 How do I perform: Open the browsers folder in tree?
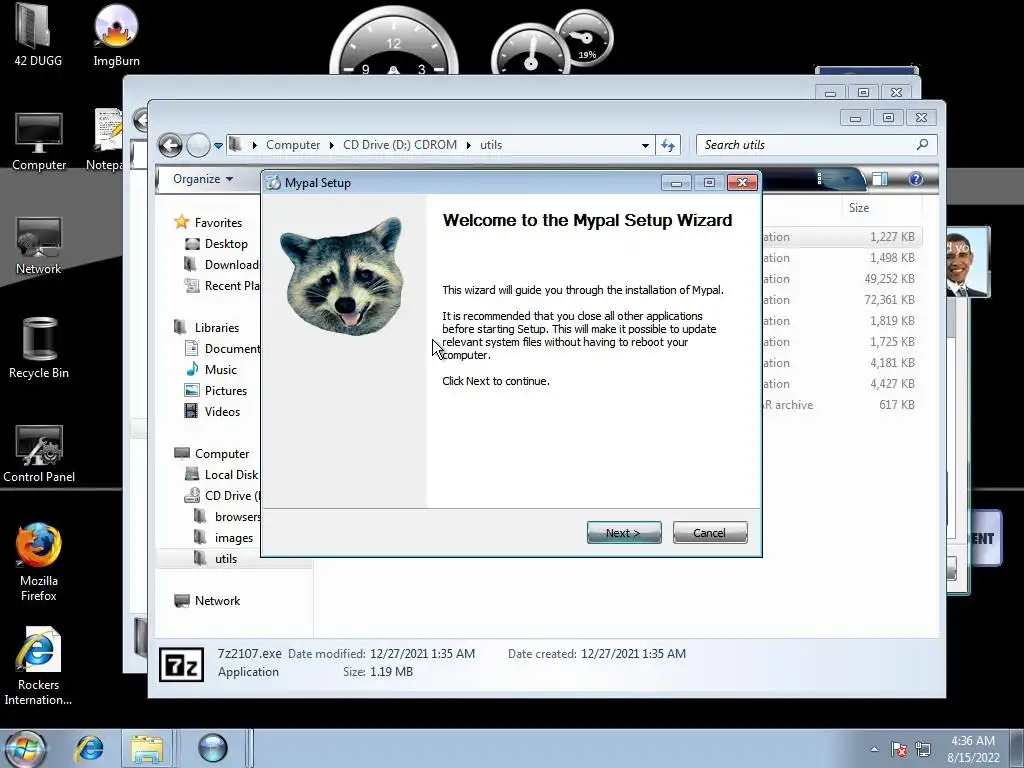coord(228,517)
